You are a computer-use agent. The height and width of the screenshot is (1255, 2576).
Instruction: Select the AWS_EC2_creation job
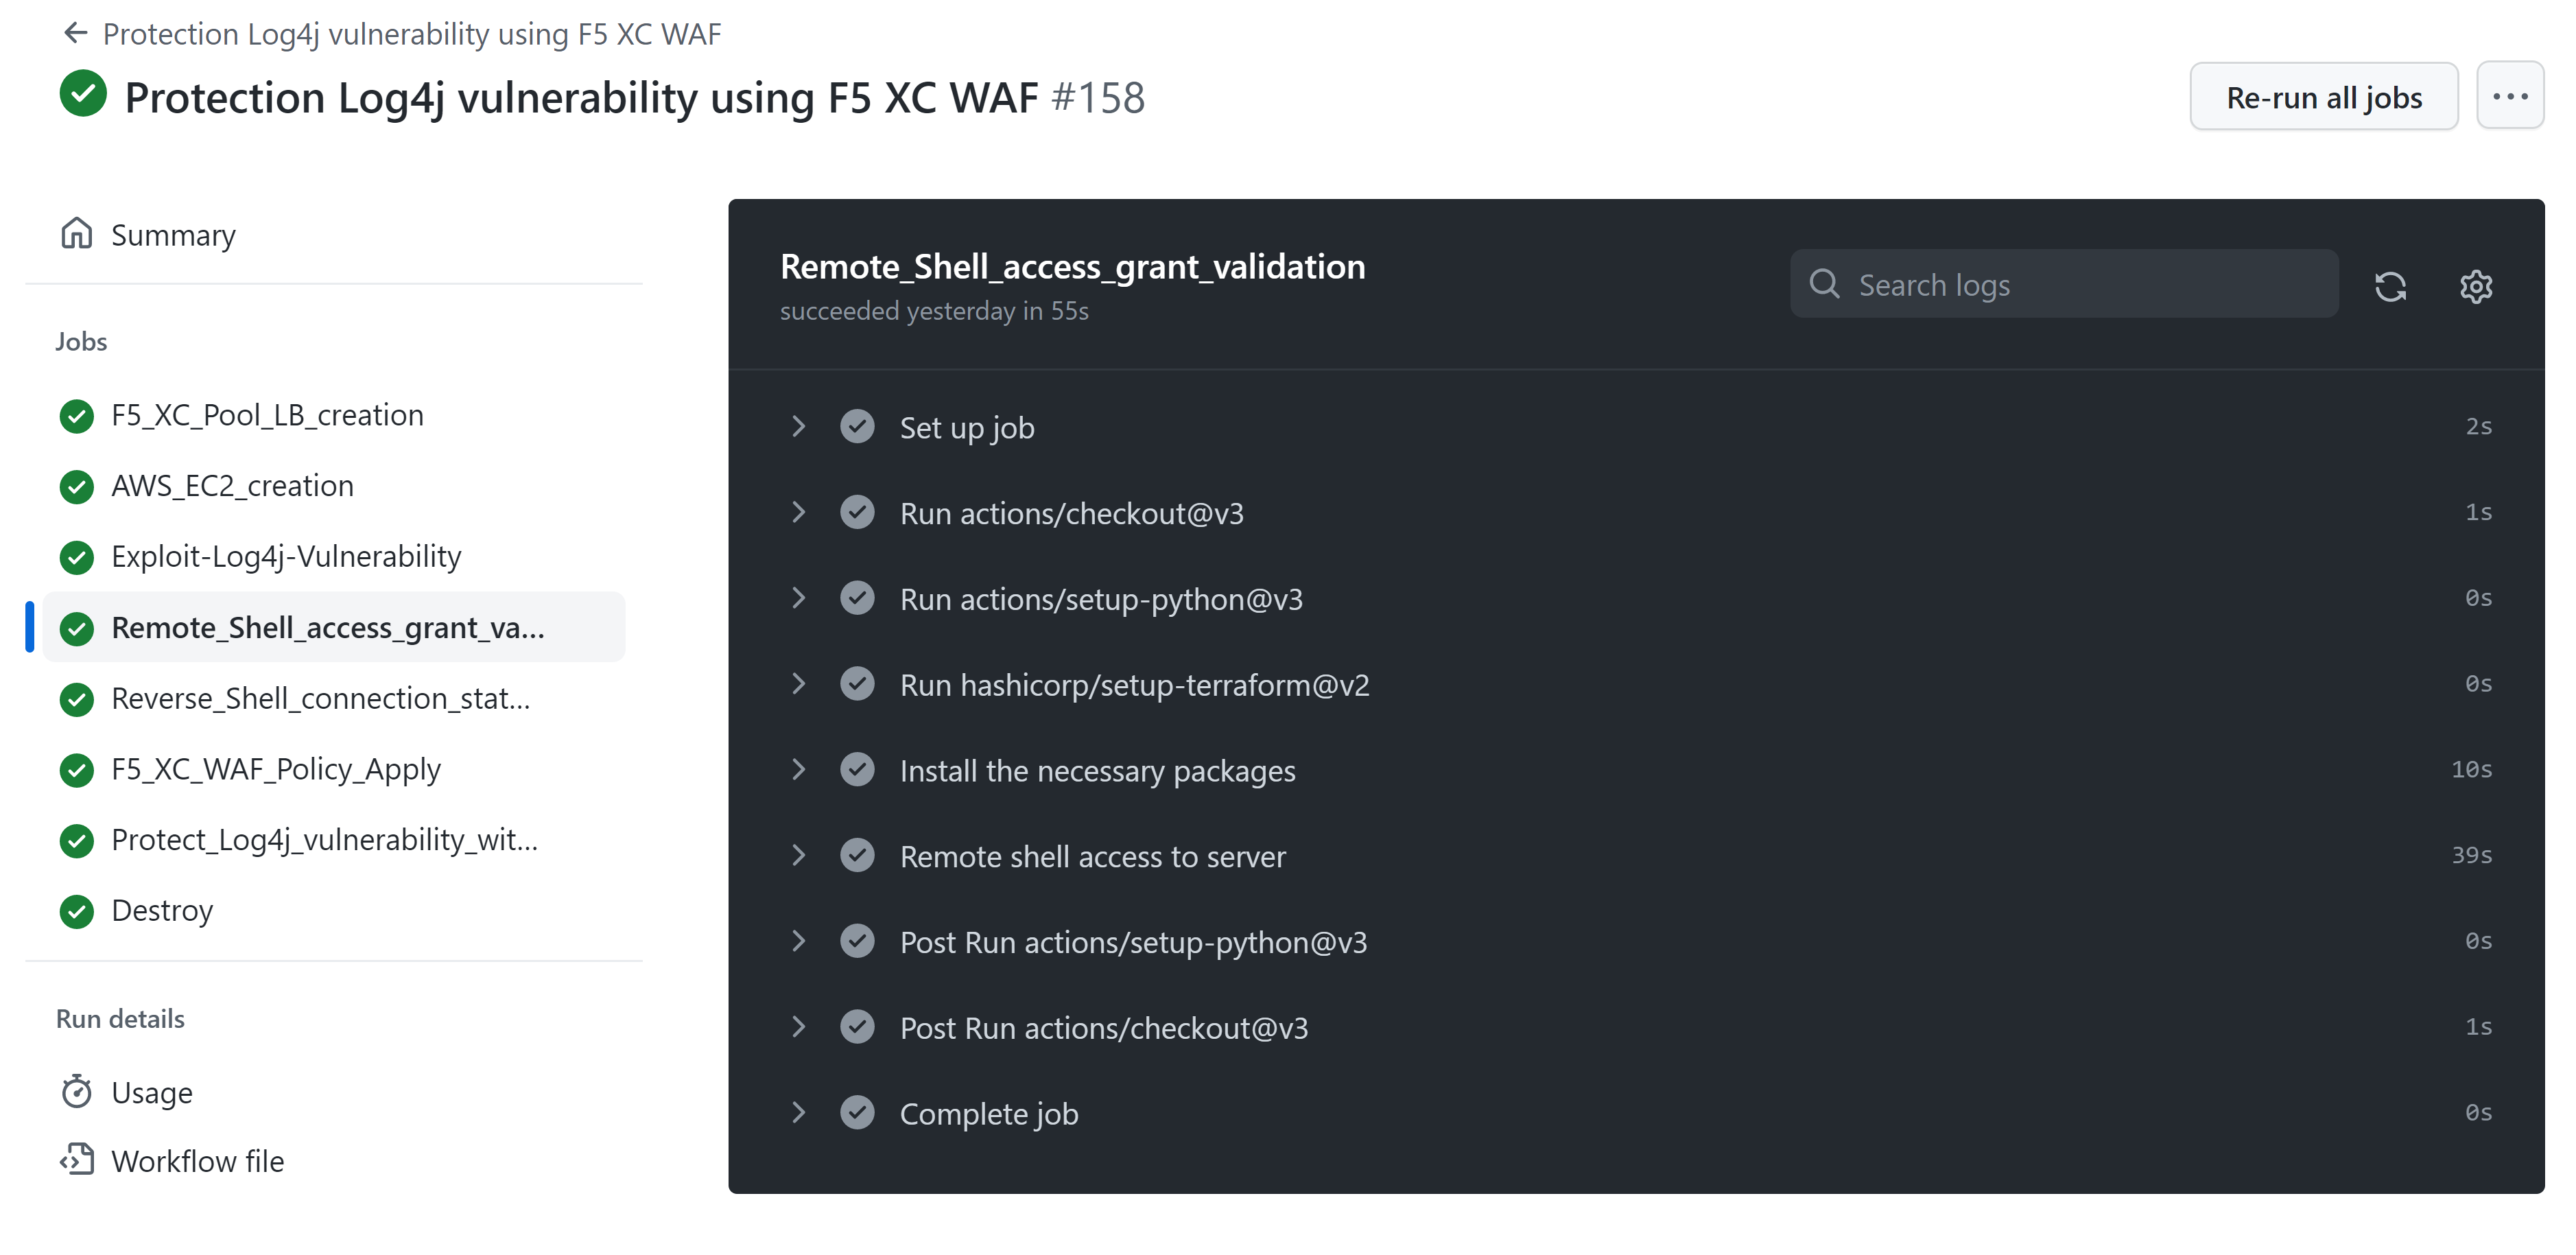[232, 485]
